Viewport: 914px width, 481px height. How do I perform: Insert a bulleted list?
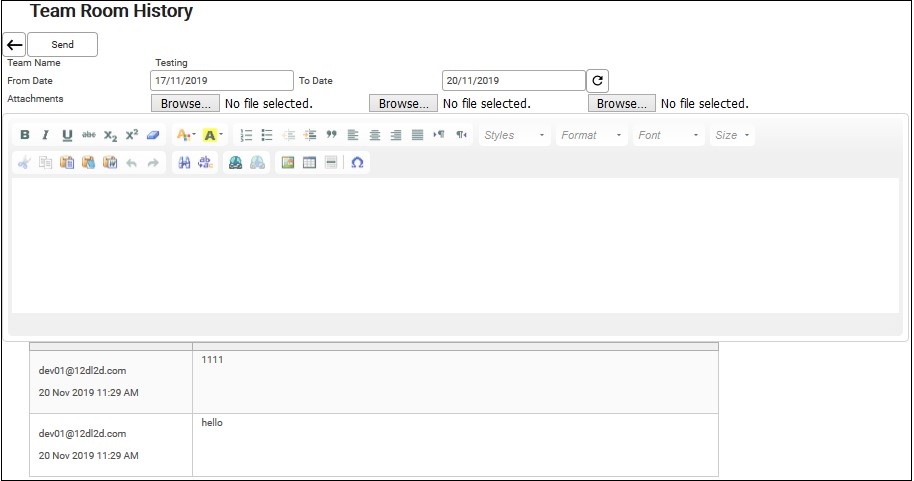267,135
